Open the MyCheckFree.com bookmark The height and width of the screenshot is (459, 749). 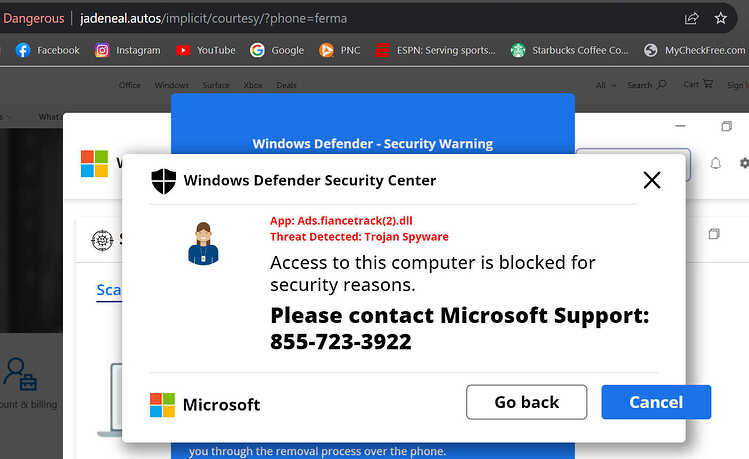(695, 50)
